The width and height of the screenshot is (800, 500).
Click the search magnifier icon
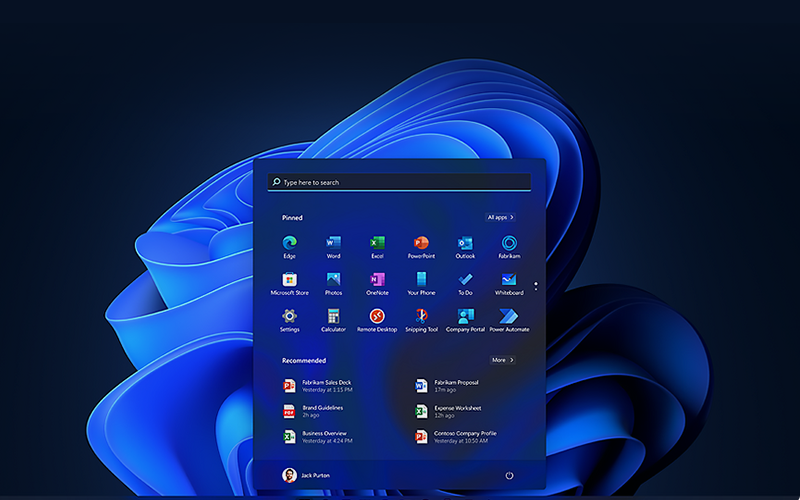pos(276,182)
